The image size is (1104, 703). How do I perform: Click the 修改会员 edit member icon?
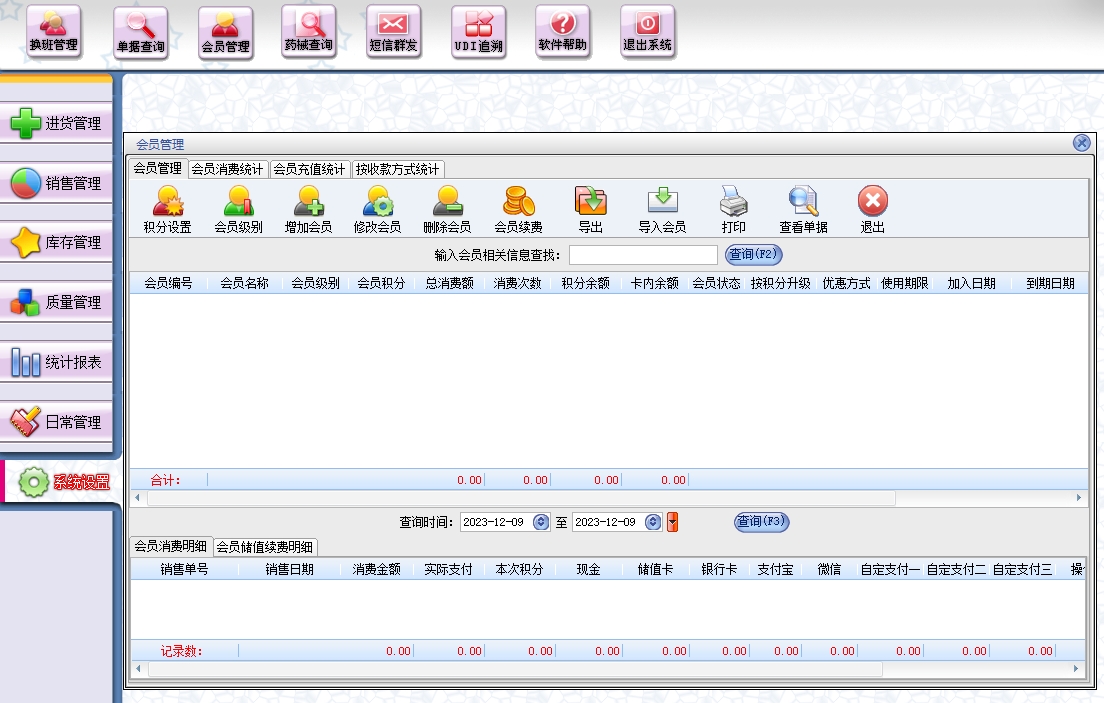click(x=377, y=202)
